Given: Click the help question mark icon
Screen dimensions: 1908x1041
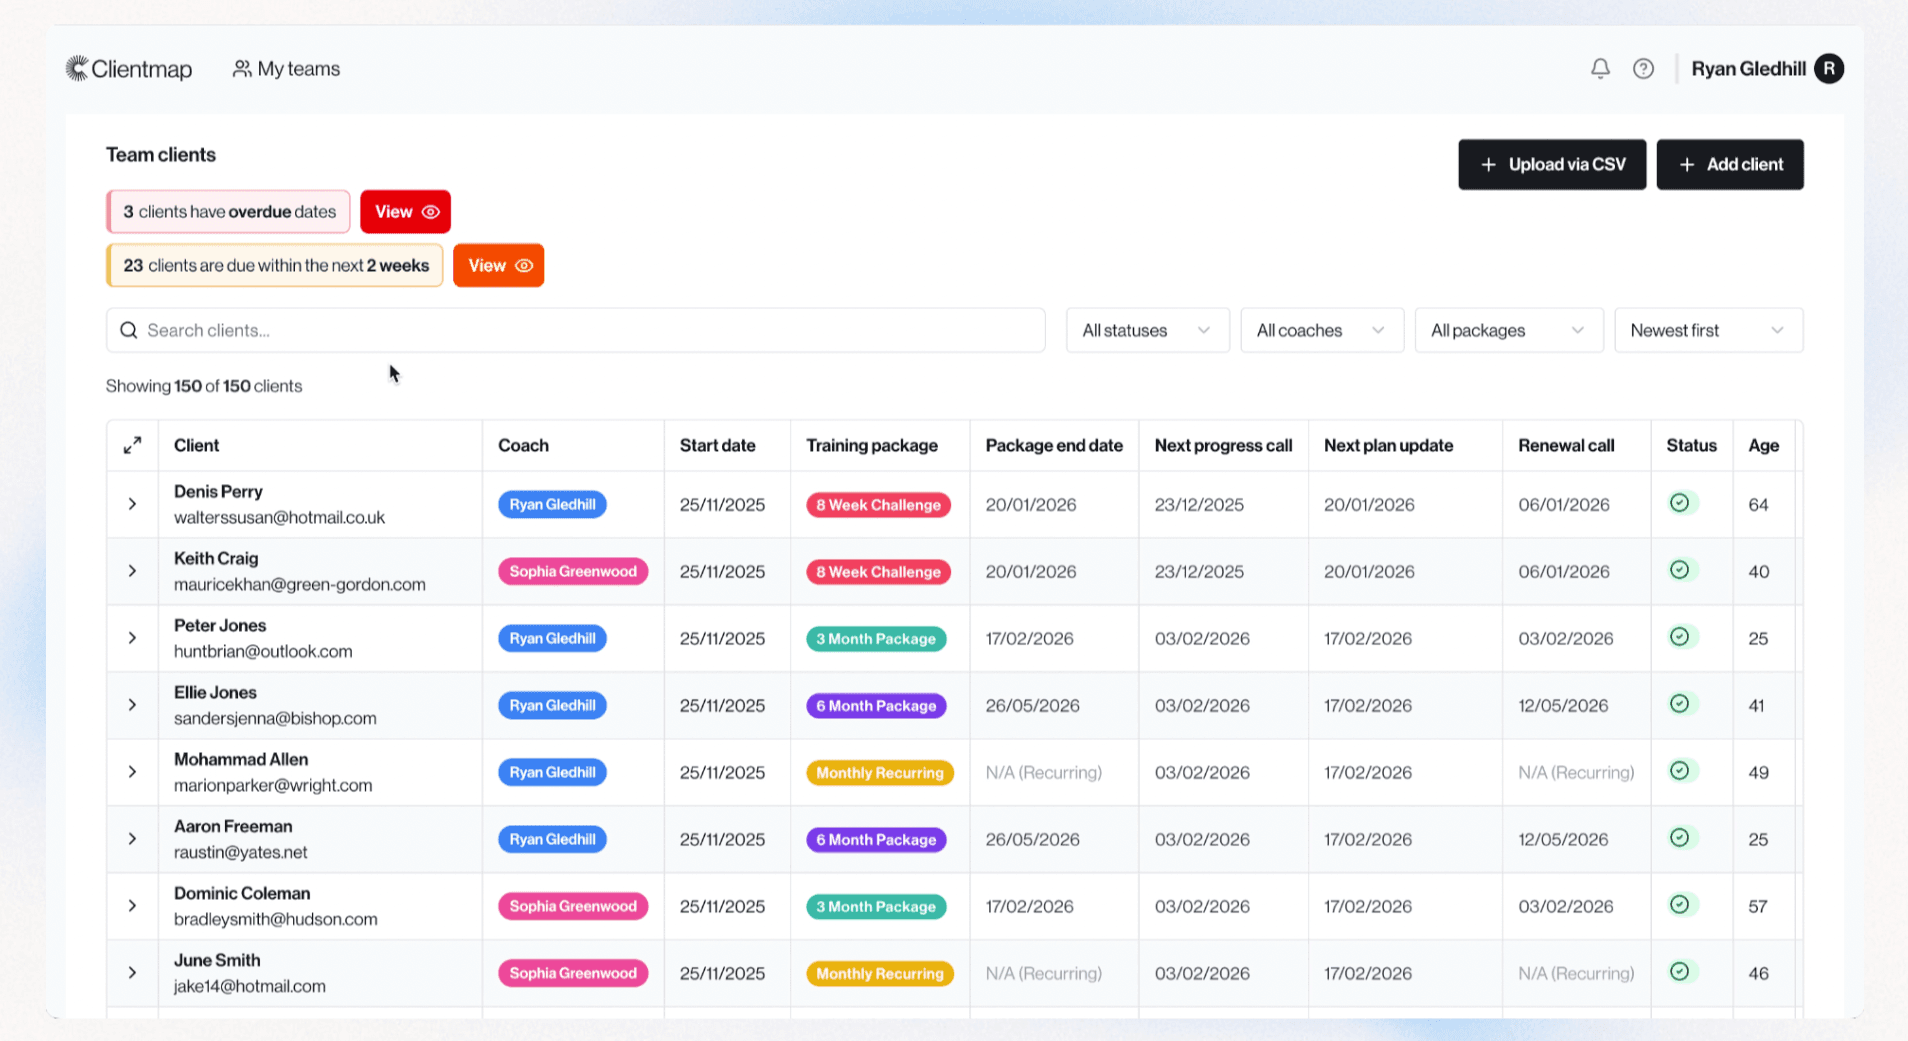Looking at the screenshot, I should click(x=1643, y=68).
